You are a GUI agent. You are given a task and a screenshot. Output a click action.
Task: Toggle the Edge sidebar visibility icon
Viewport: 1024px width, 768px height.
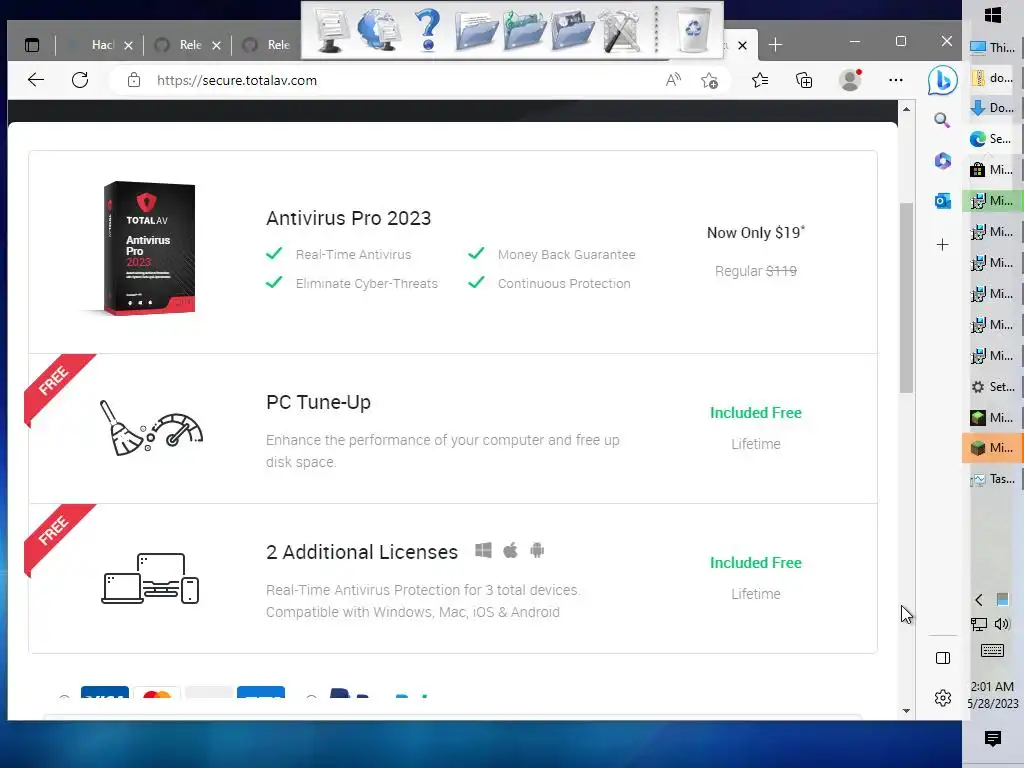[x=942, y=658]
